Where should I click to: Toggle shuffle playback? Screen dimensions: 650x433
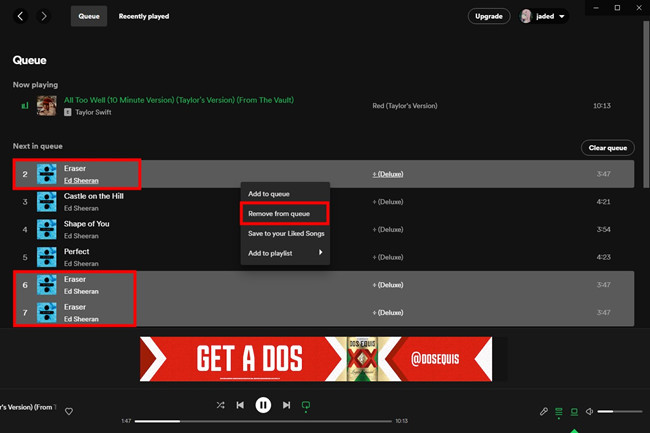point(221,405)
